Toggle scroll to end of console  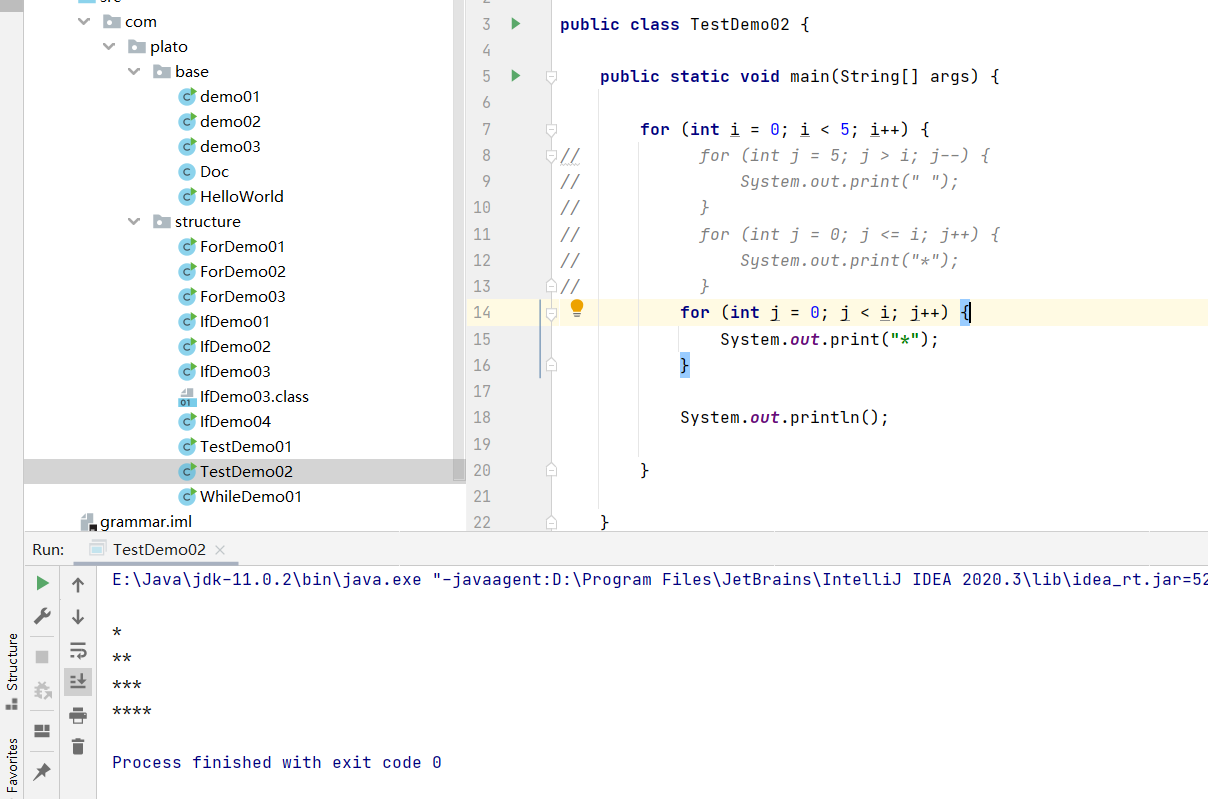pyautogui.click(x=78, y=682)
